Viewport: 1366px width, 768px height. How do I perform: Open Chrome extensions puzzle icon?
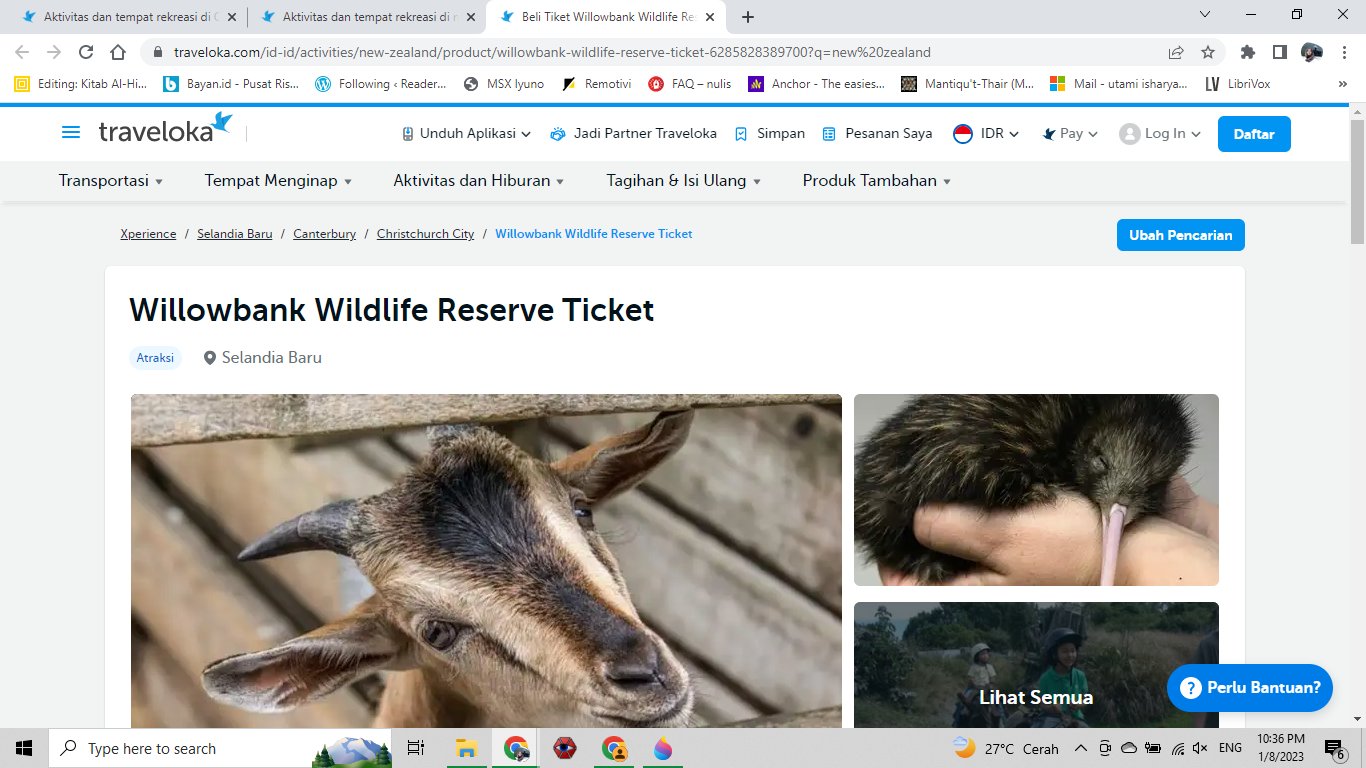coord(1247,52)
